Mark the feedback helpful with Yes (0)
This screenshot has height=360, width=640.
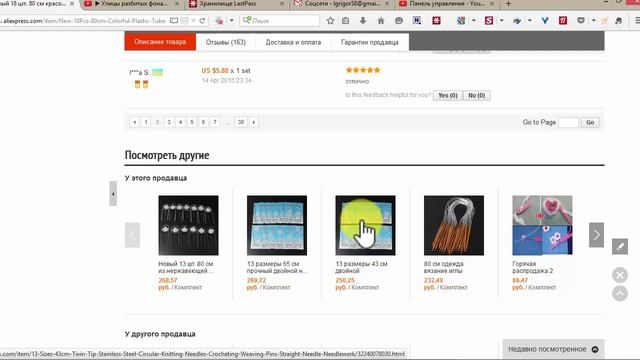pyautogui.click(x=448, y=95)
